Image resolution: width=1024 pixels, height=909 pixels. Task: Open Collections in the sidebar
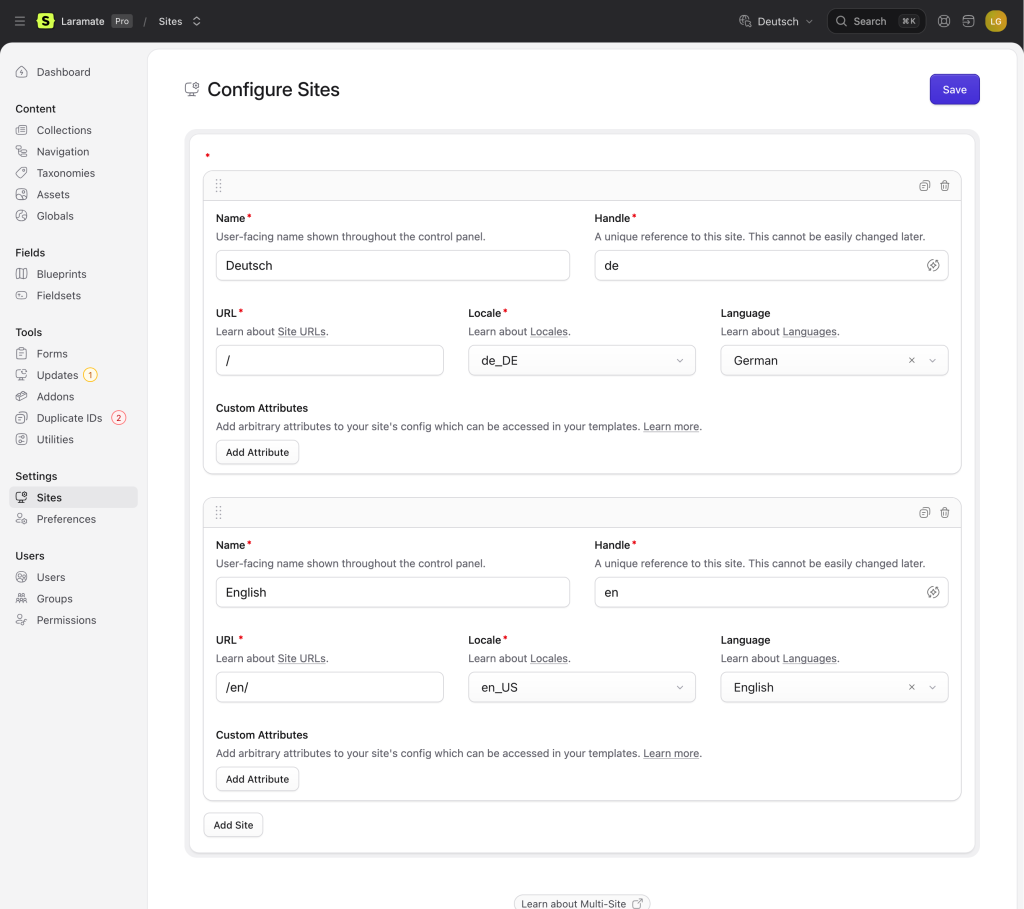pos(64,130)
